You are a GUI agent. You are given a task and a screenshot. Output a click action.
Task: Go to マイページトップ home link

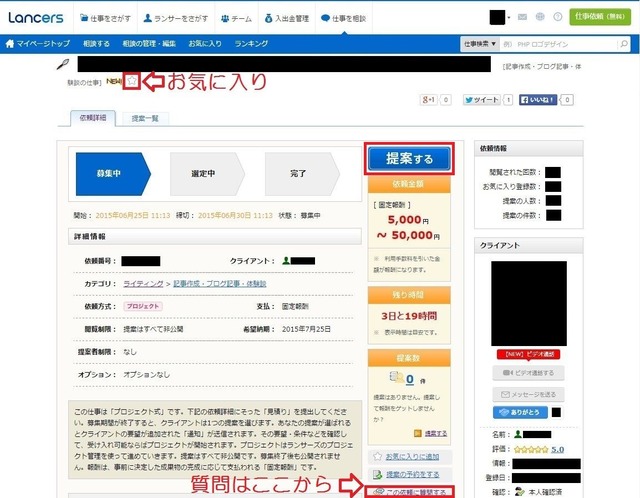[38, 44]
